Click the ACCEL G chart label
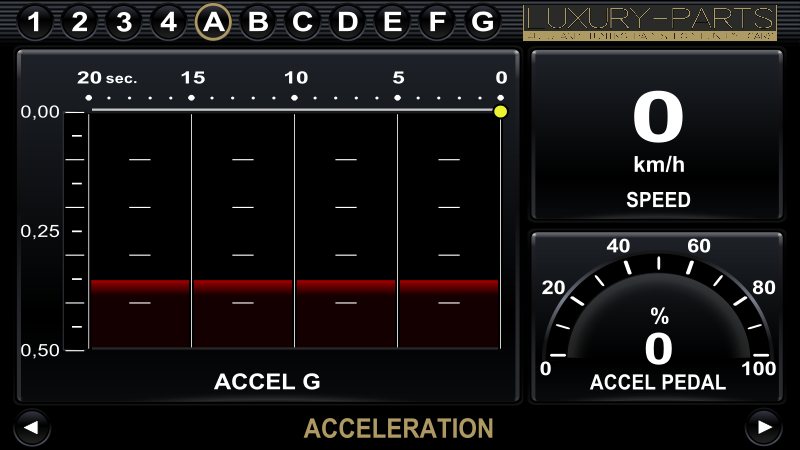This screenshot has height=450, width=800. pyautogui.click(x=267, y=382)
